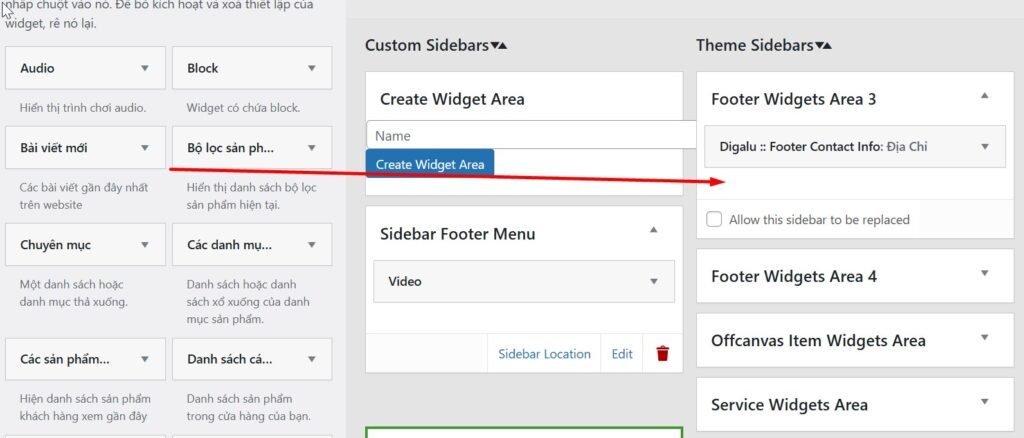This screenshot has width=1024, height=438.
Task: Check Allow this sidebar to be replaced
Action: [x=714, y=220]
